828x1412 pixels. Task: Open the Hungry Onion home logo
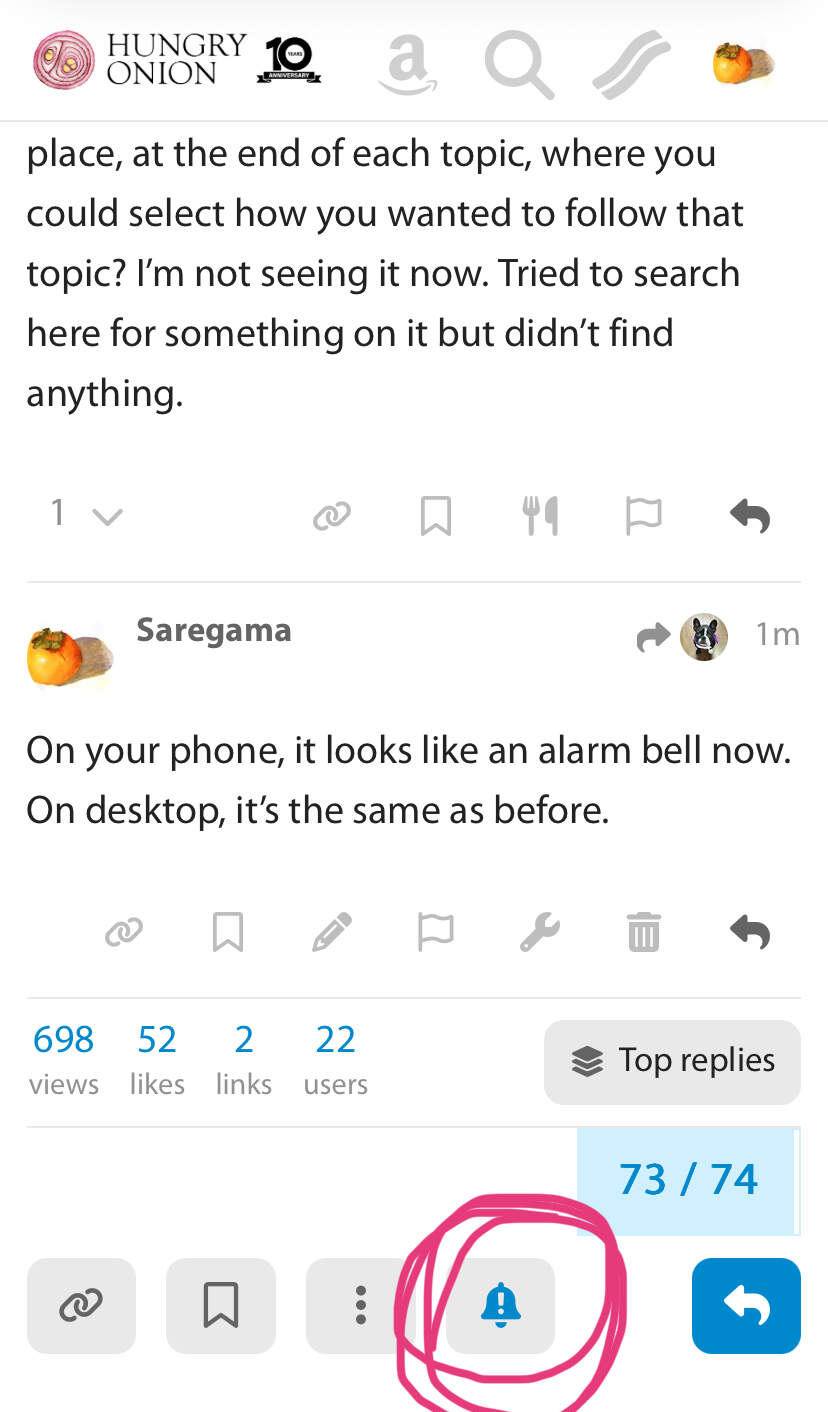click(x=140, y=60)
